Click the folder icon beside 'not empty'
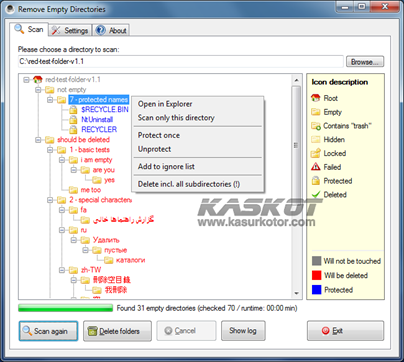The width and height of the screenshot is (404, 362). point(49,90)
